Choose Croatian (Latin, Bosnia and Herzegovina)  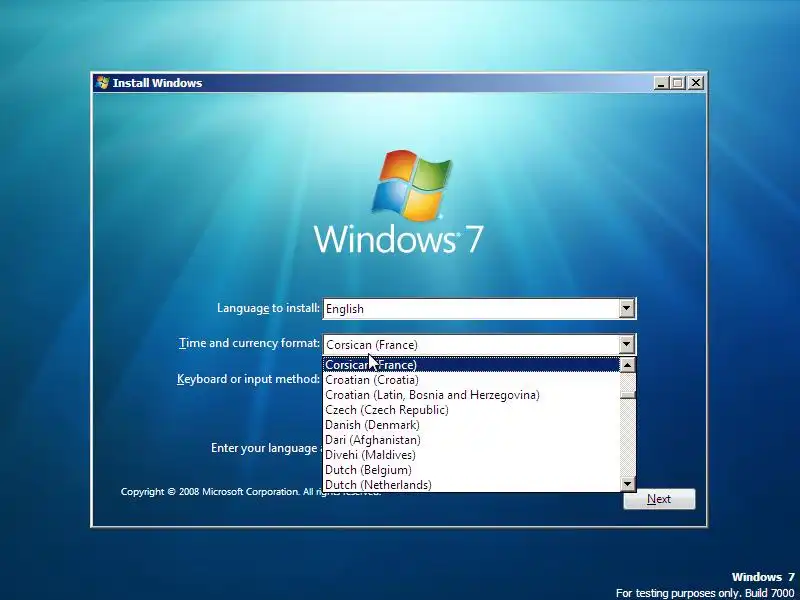click(472, 395)
